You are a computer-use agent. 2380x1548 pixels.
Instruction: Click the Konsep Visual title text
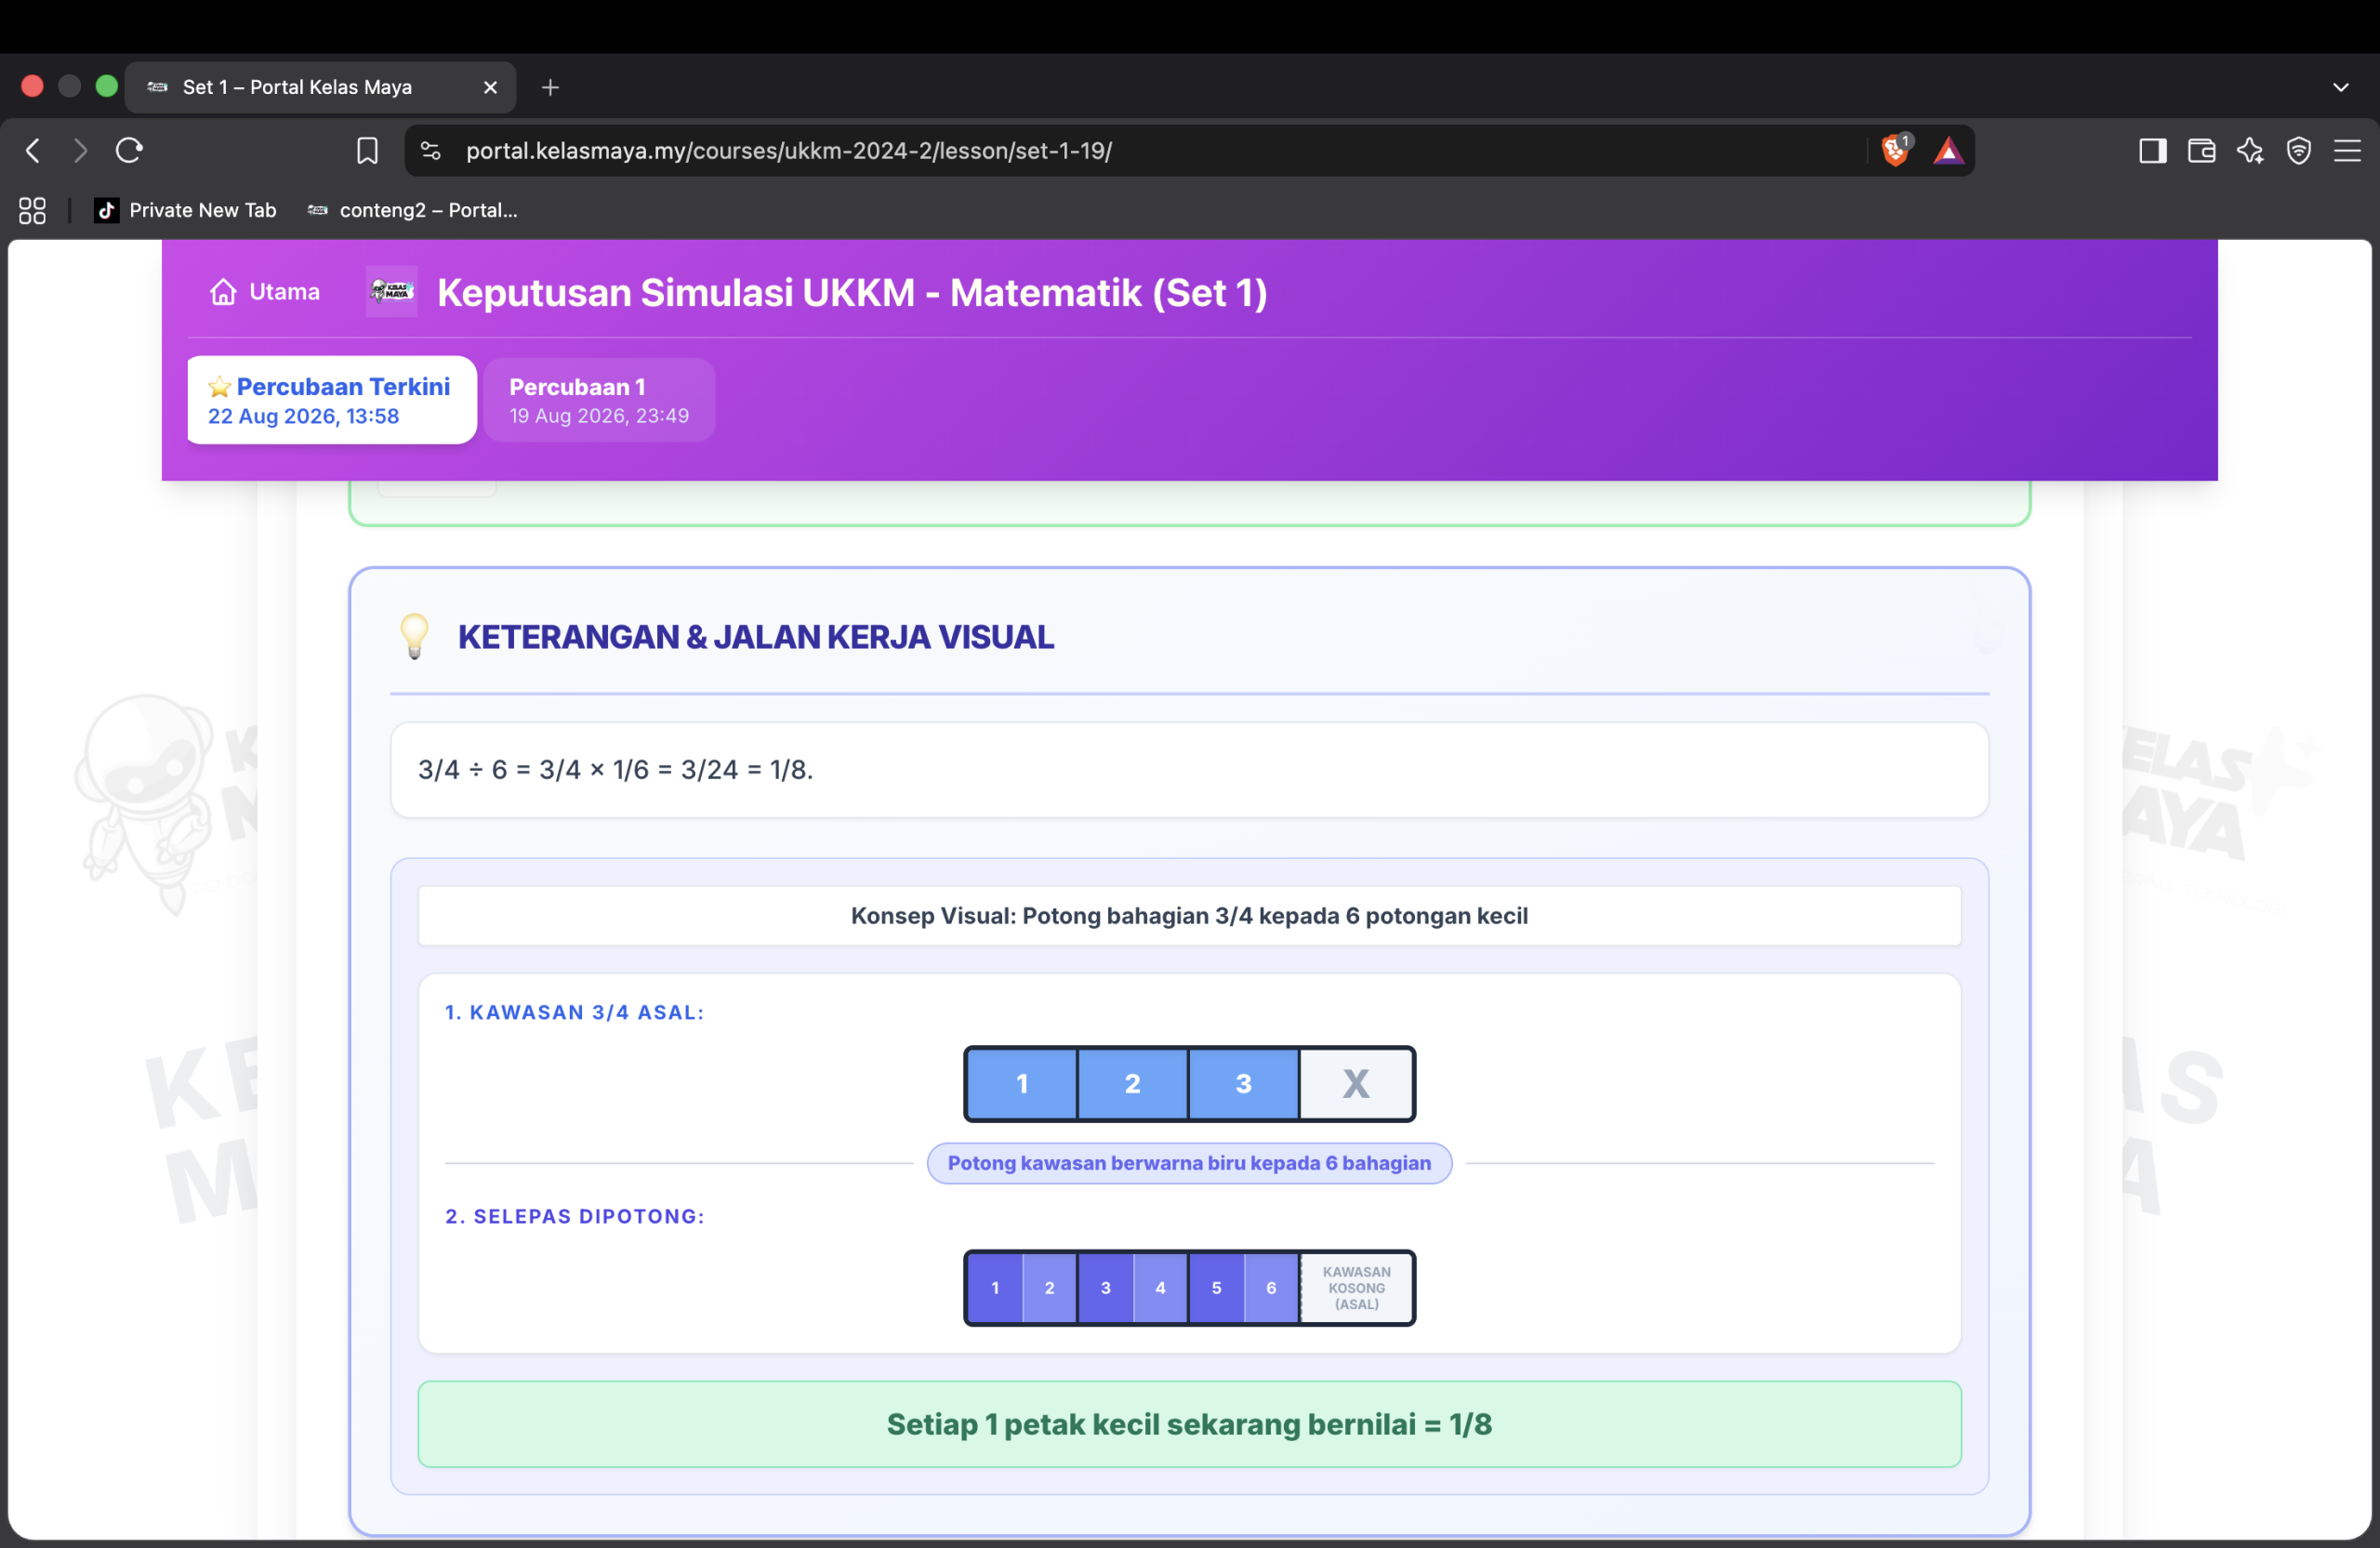[x=1189, y=916]
